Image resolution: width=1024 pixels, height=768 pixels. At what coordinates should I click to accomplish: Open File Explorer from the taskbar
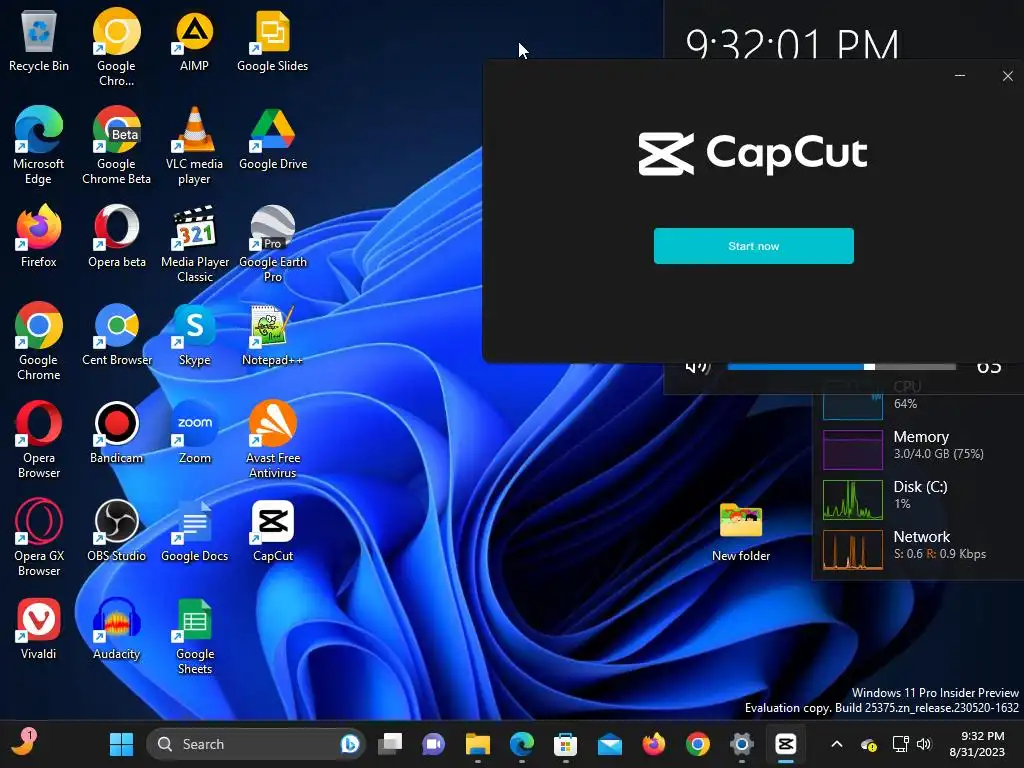[478, 744]
